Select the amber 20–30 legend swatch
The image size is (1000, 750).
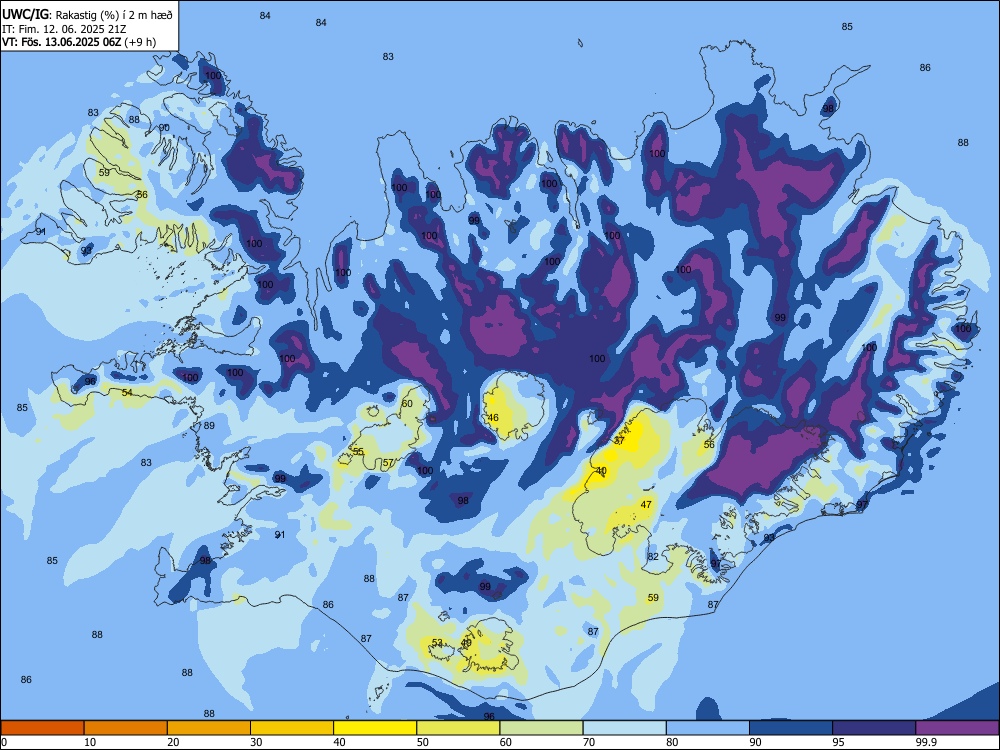[x=209, y=728]
